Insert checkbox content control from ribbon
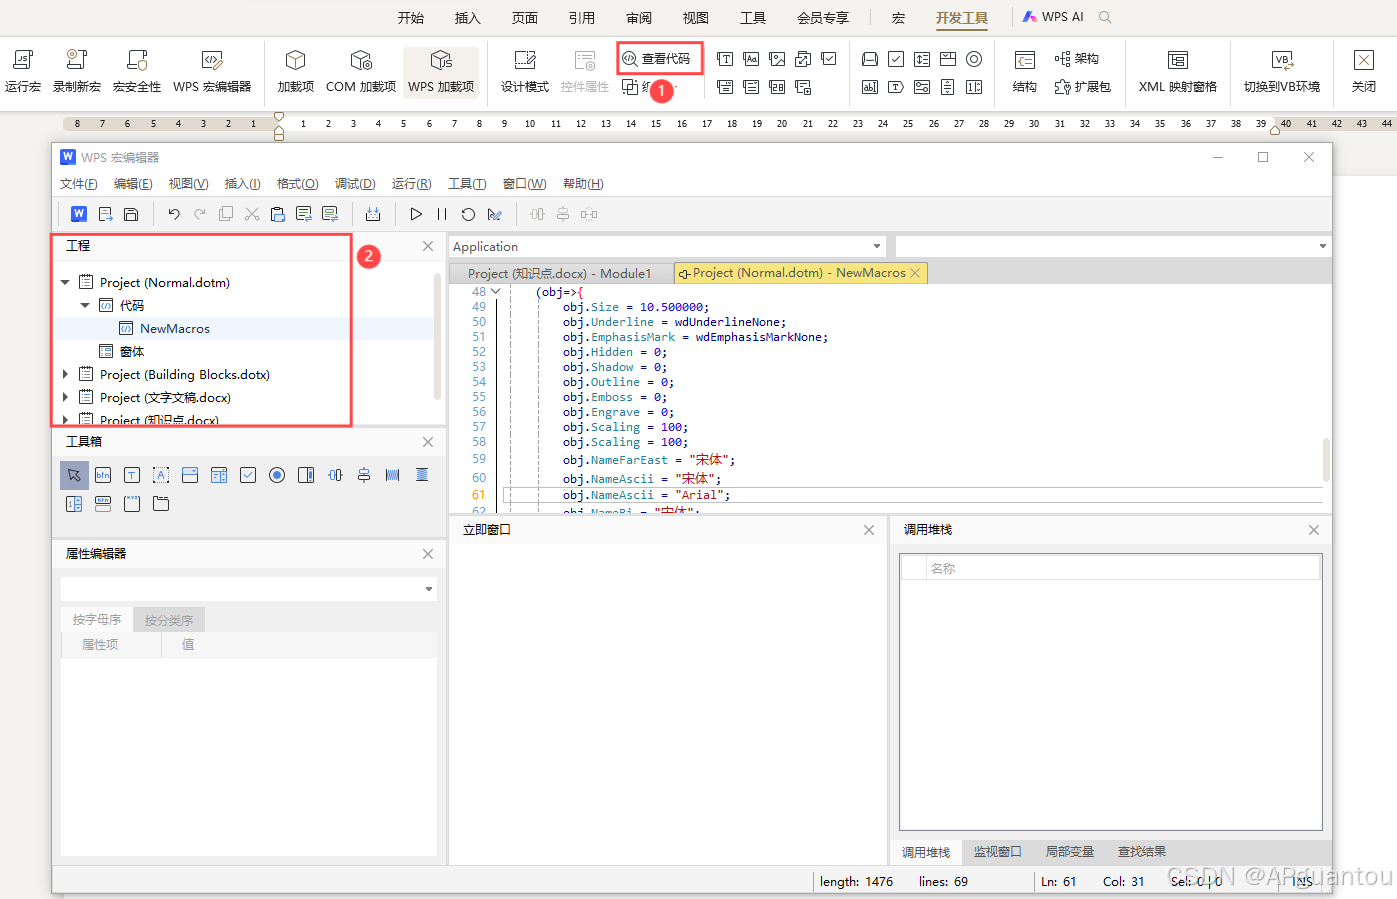This screenshot has width=1397, height=899. (829, 59)
